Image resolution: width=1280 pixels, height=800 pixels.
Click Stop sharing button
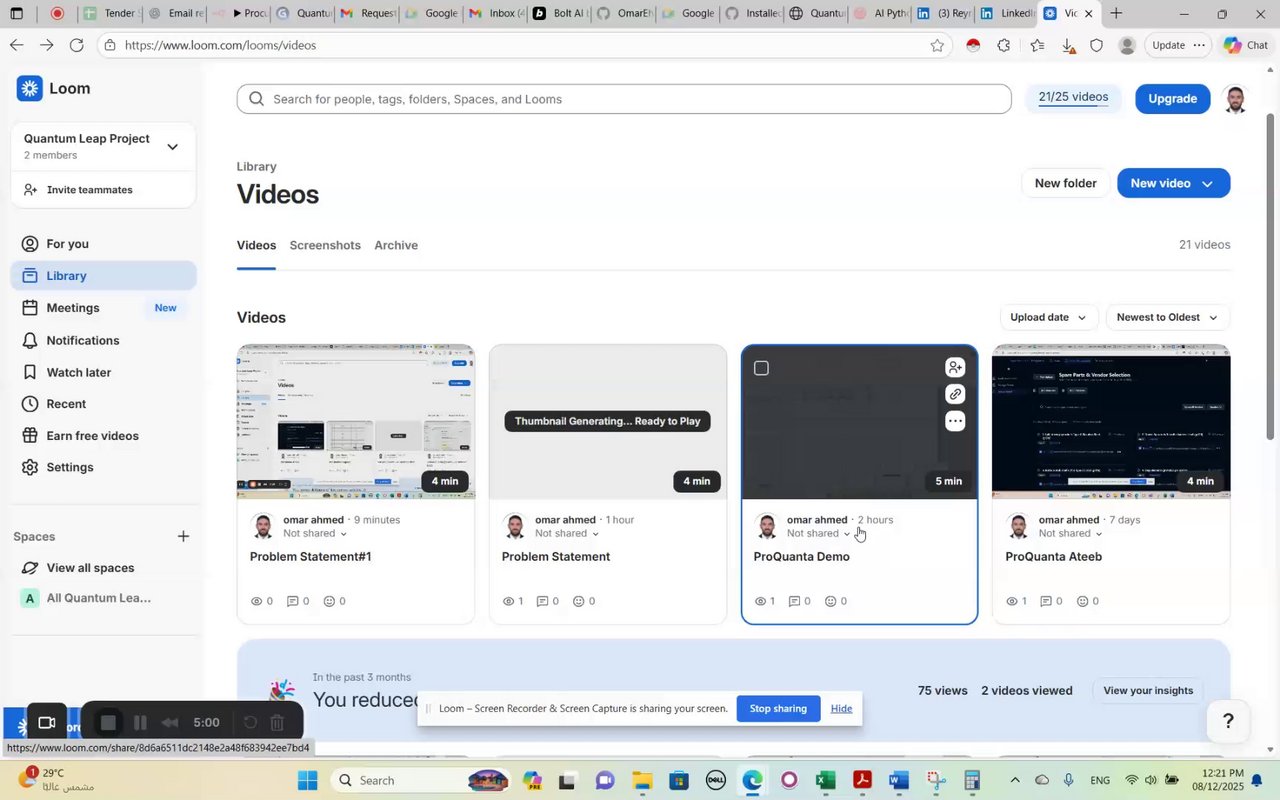click(778, 709)
